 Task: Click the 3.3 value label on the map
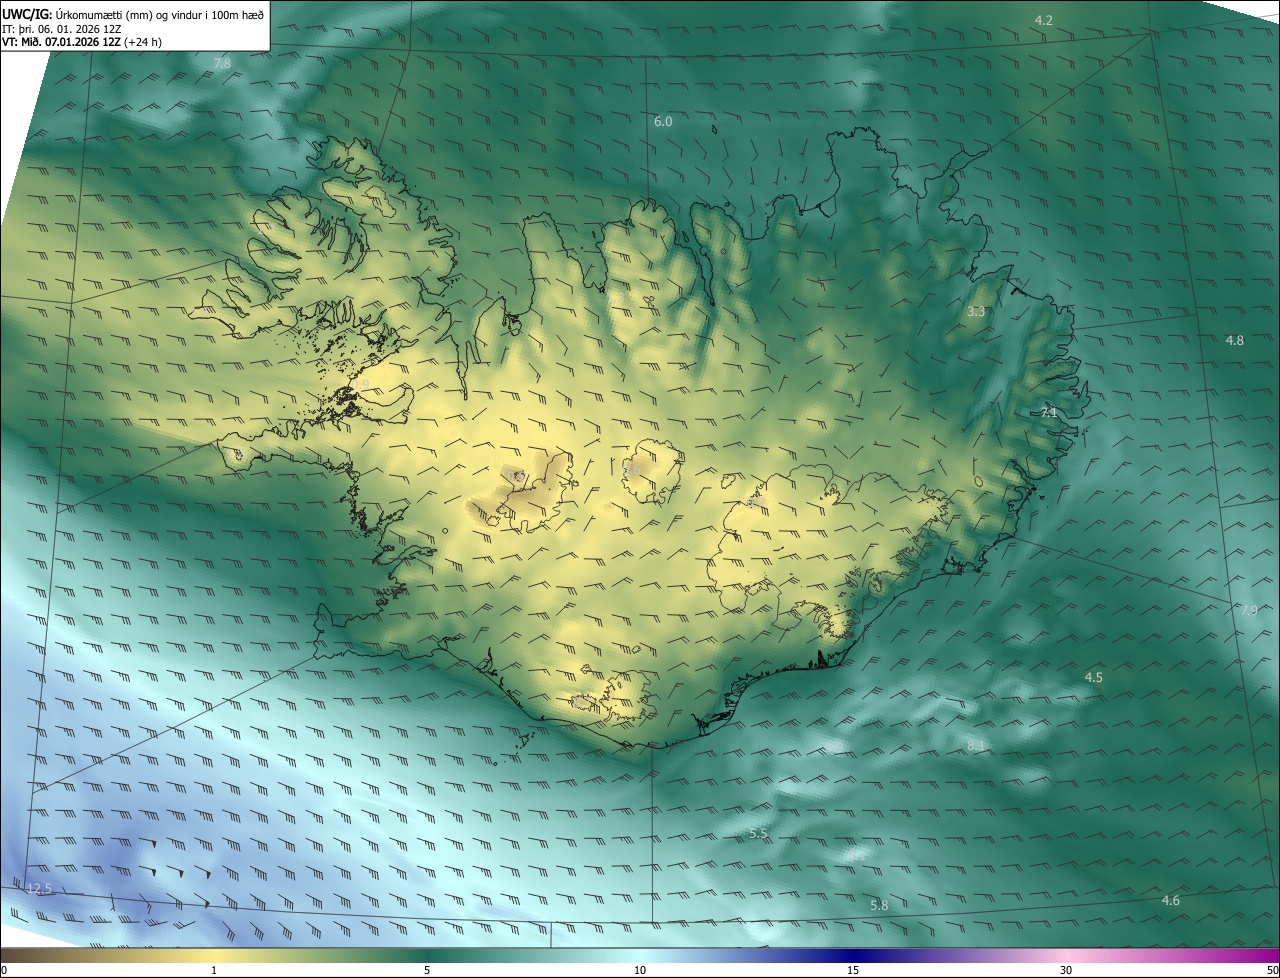(x=976, y=311)
